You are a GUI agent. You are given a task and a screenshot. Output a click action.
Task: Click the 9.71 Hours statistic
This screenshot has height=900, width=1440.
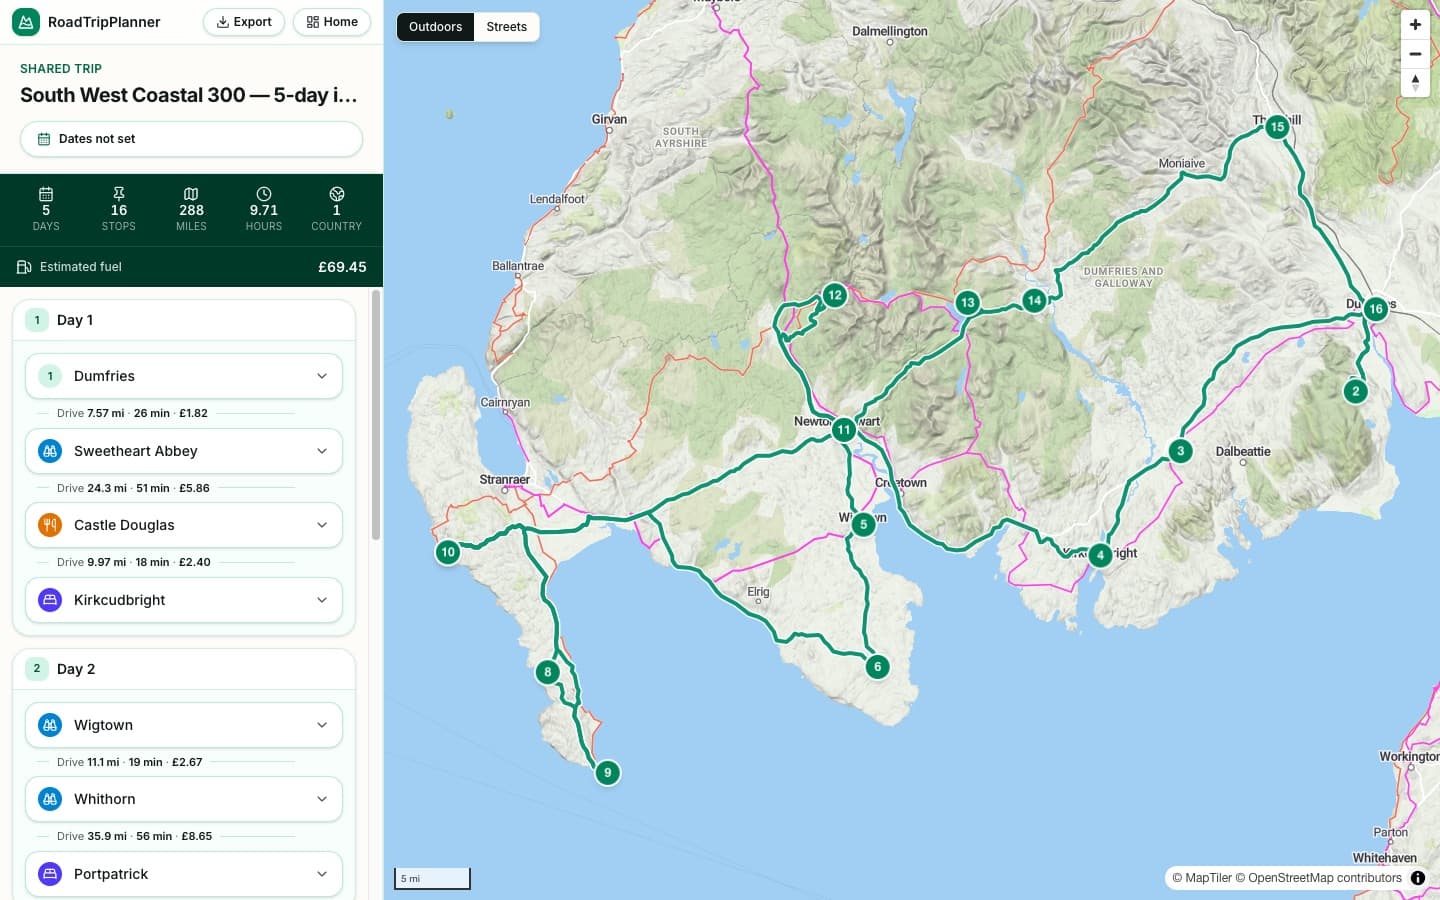[x=264, y=209]
